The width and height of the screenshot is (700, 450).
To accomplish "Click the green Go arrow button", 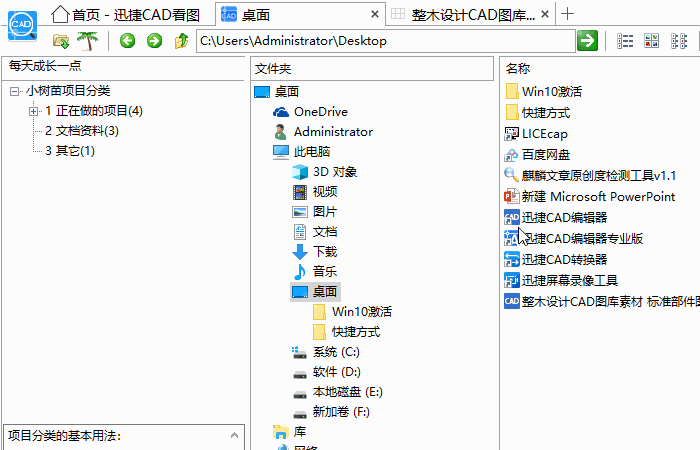I will [588, 41].
